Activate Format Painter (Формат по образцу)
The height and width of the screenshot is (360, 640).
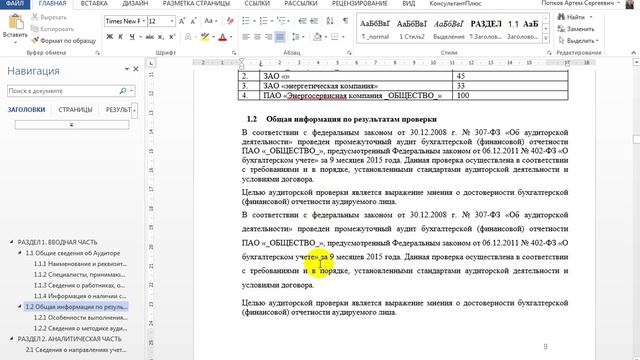point(63,40)
